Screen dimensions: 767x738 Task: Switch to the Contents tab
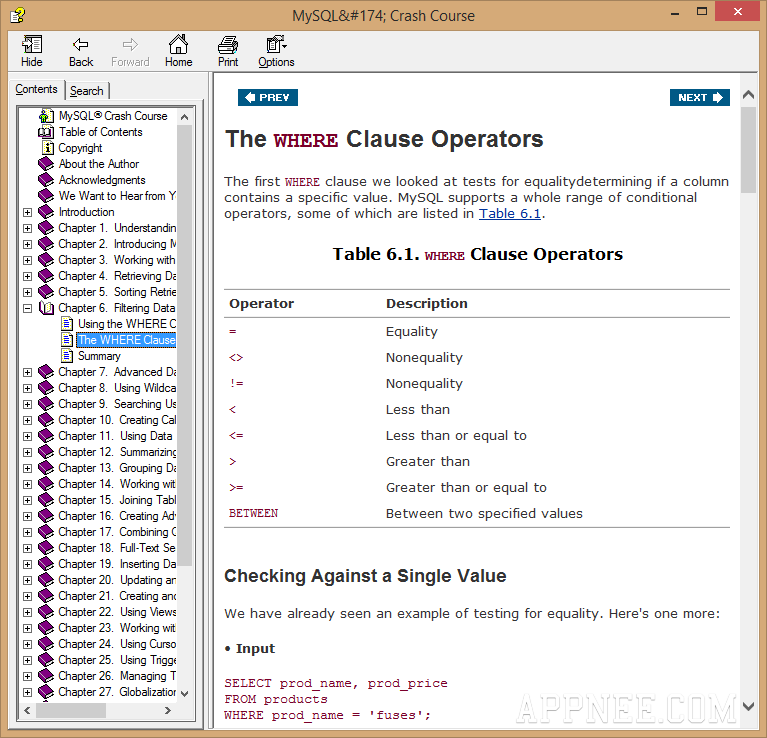click(x=36, y=89)
